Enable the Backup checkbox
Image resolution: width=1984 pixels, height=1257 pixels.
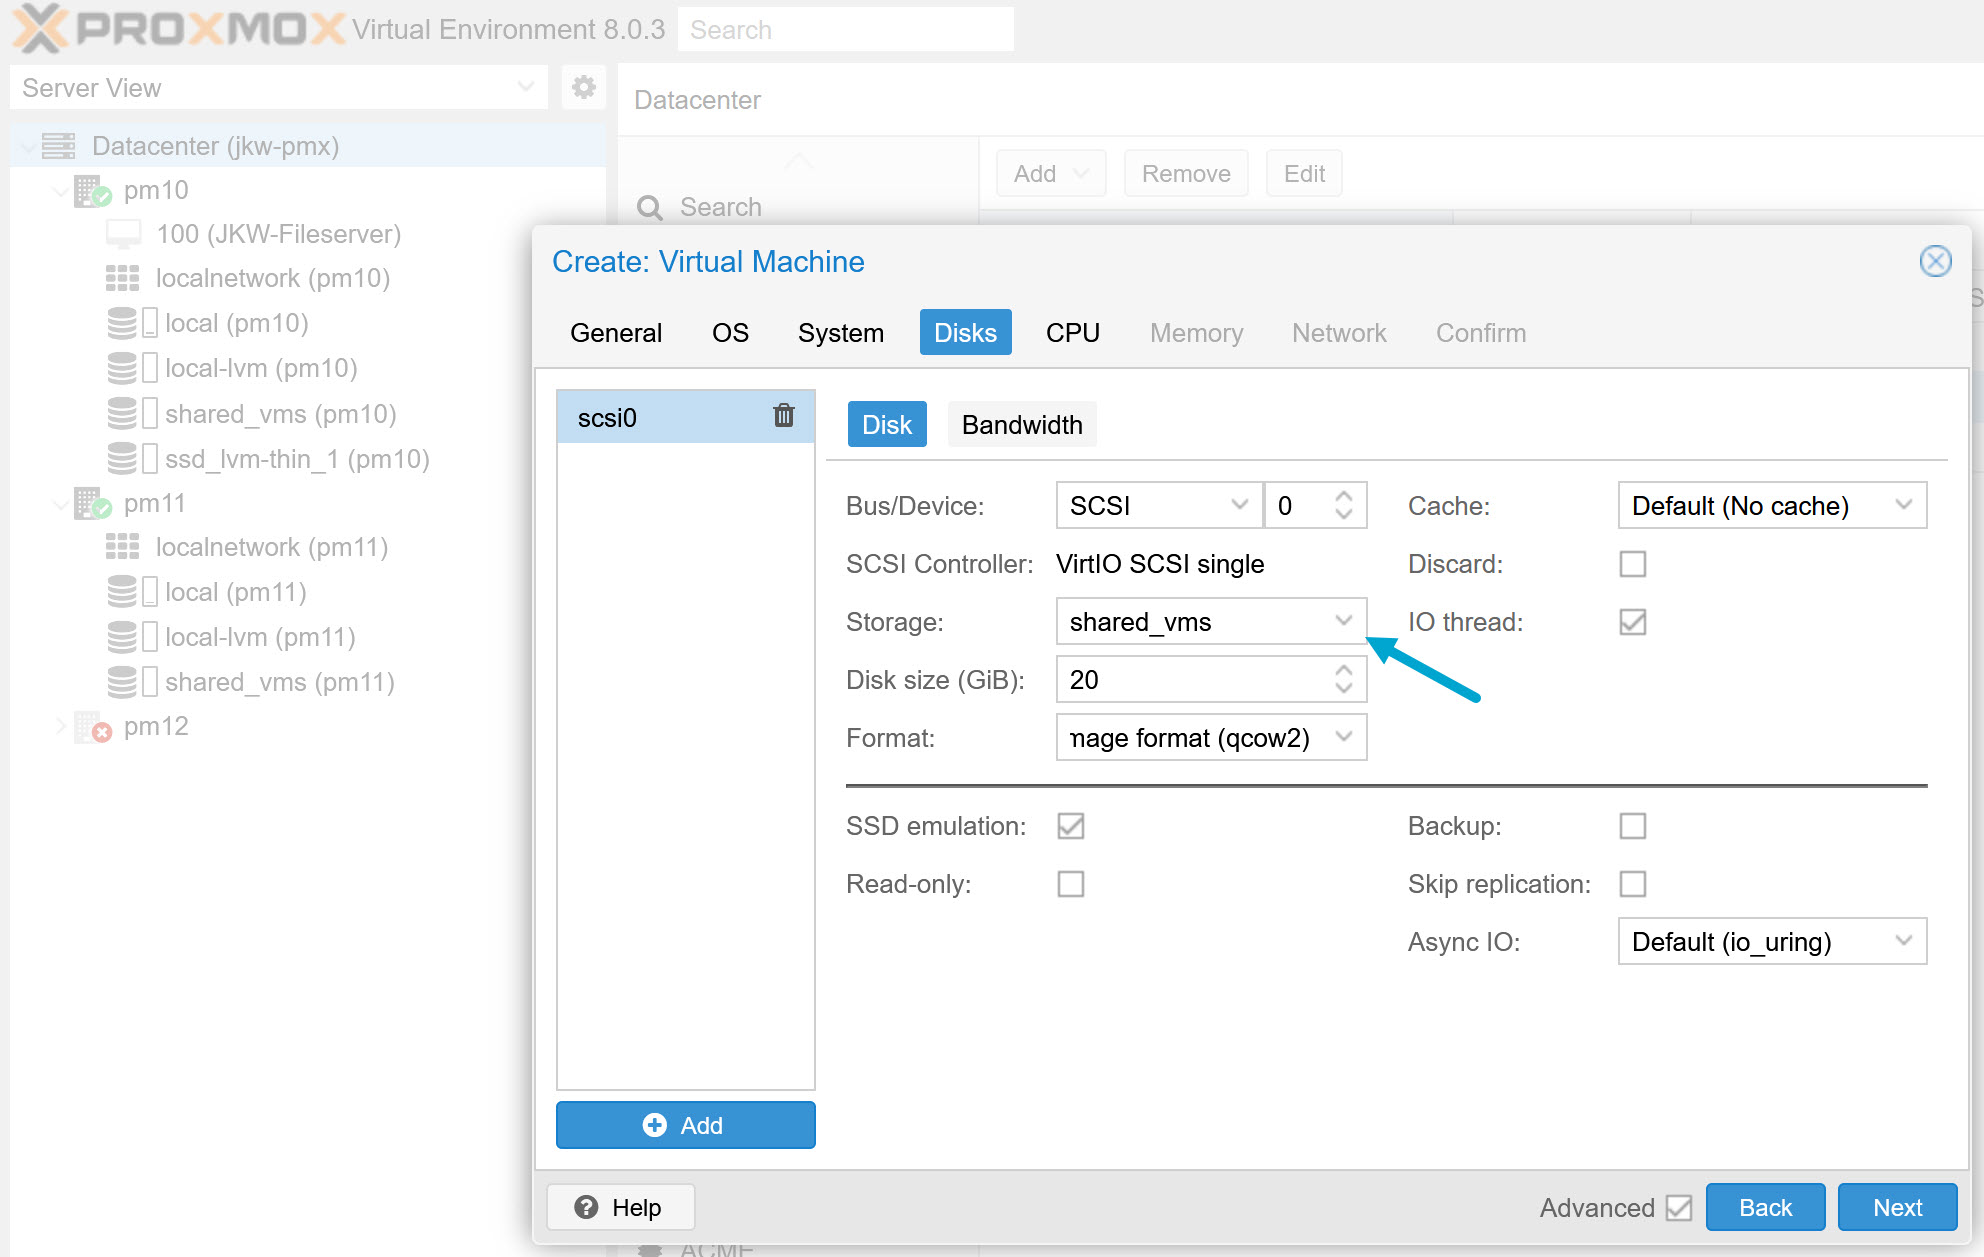(x=1632, y=825)
